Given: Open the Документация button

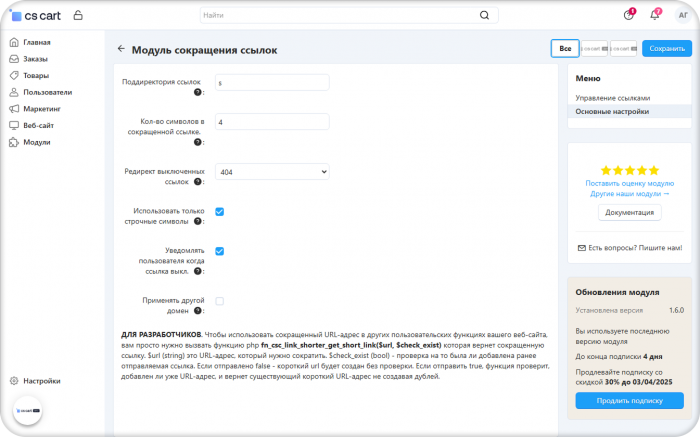Looking at the screenshot, I should (x=629, y=212).
